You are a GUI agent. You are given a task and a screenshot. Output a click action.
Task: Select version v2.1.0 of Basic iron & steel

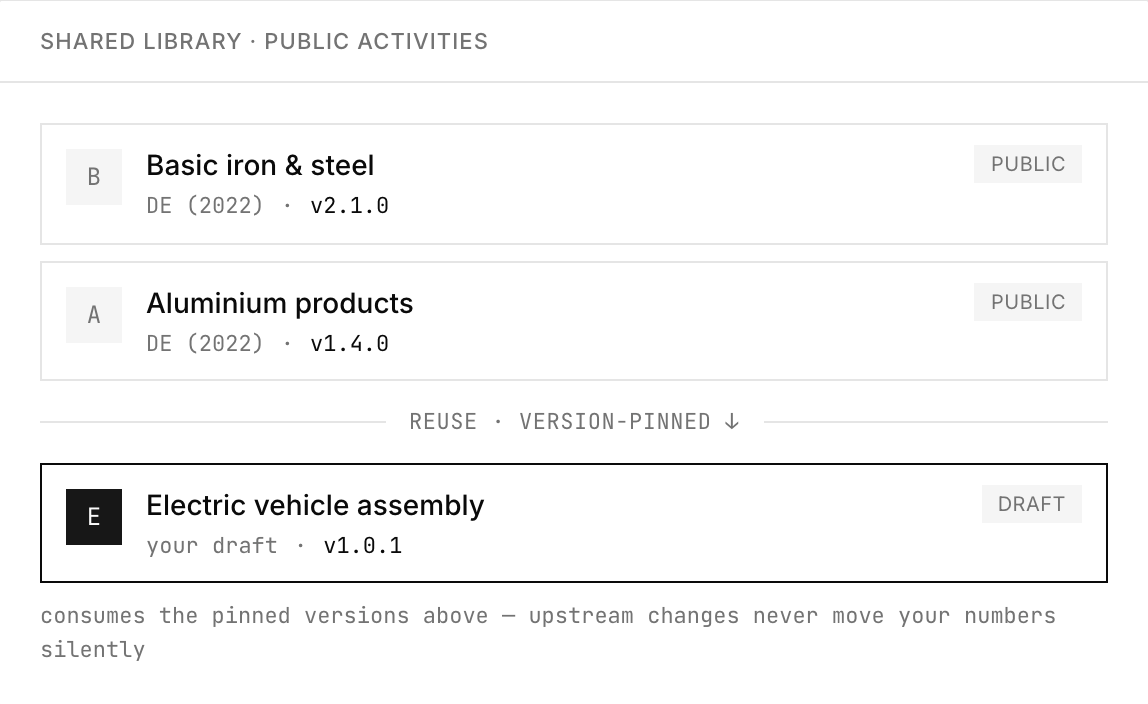[x=349, y=206]
